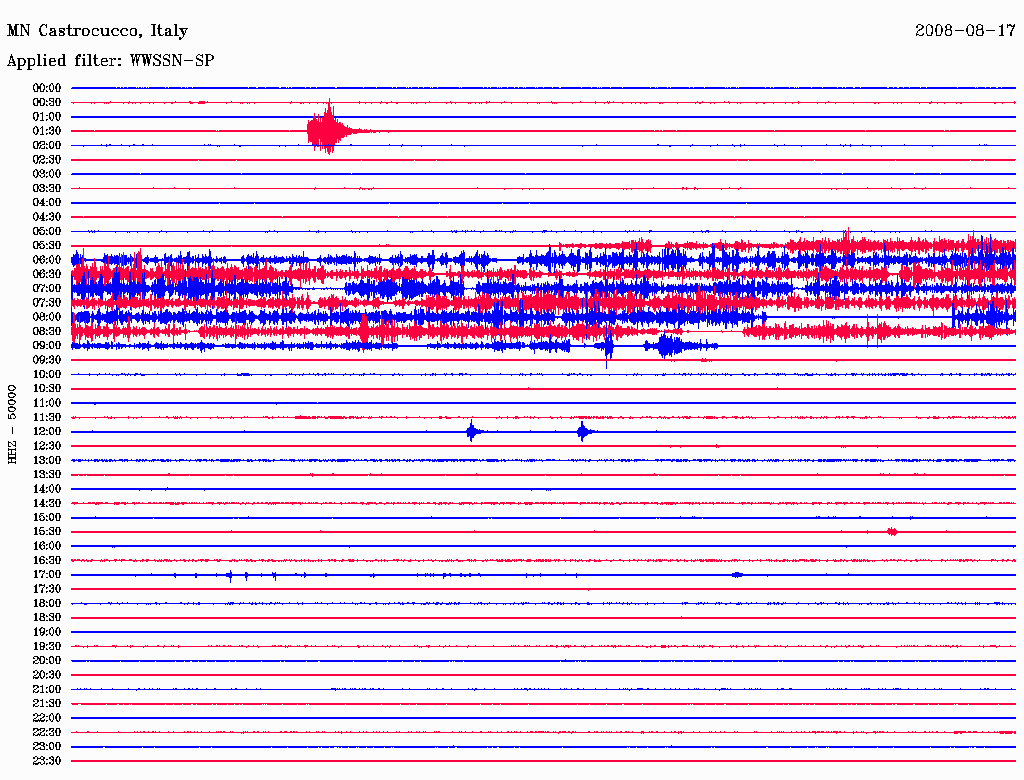Select the 04:00 time label
Screen dimensions: 1024x780
pos(47,203)
